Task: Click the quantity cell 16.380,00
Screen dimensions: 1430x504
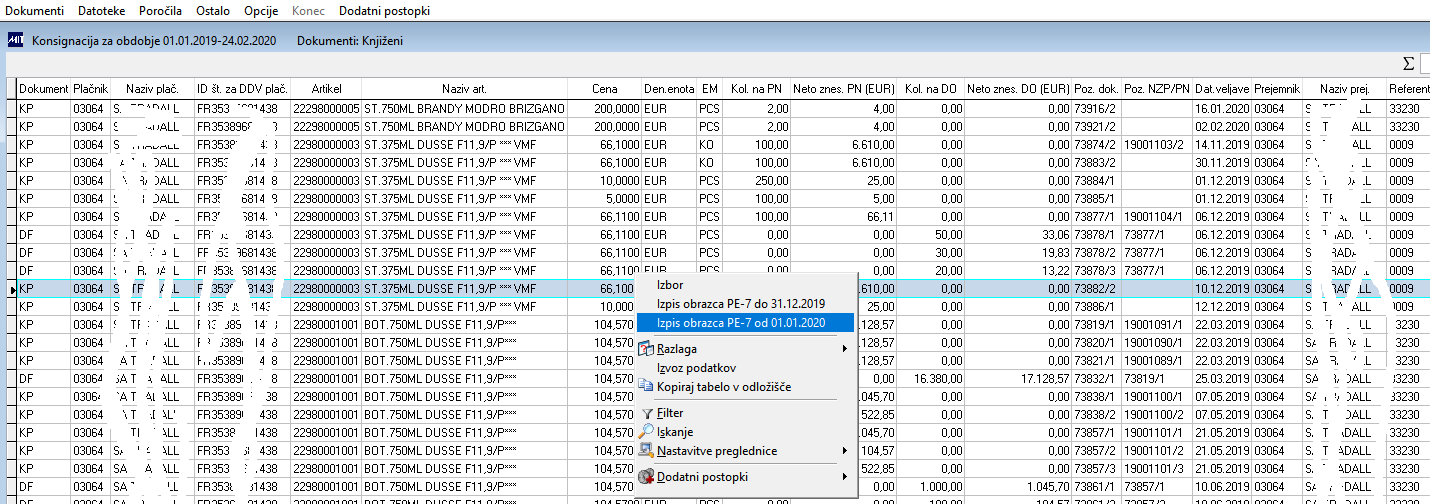Action: (930, 379)
